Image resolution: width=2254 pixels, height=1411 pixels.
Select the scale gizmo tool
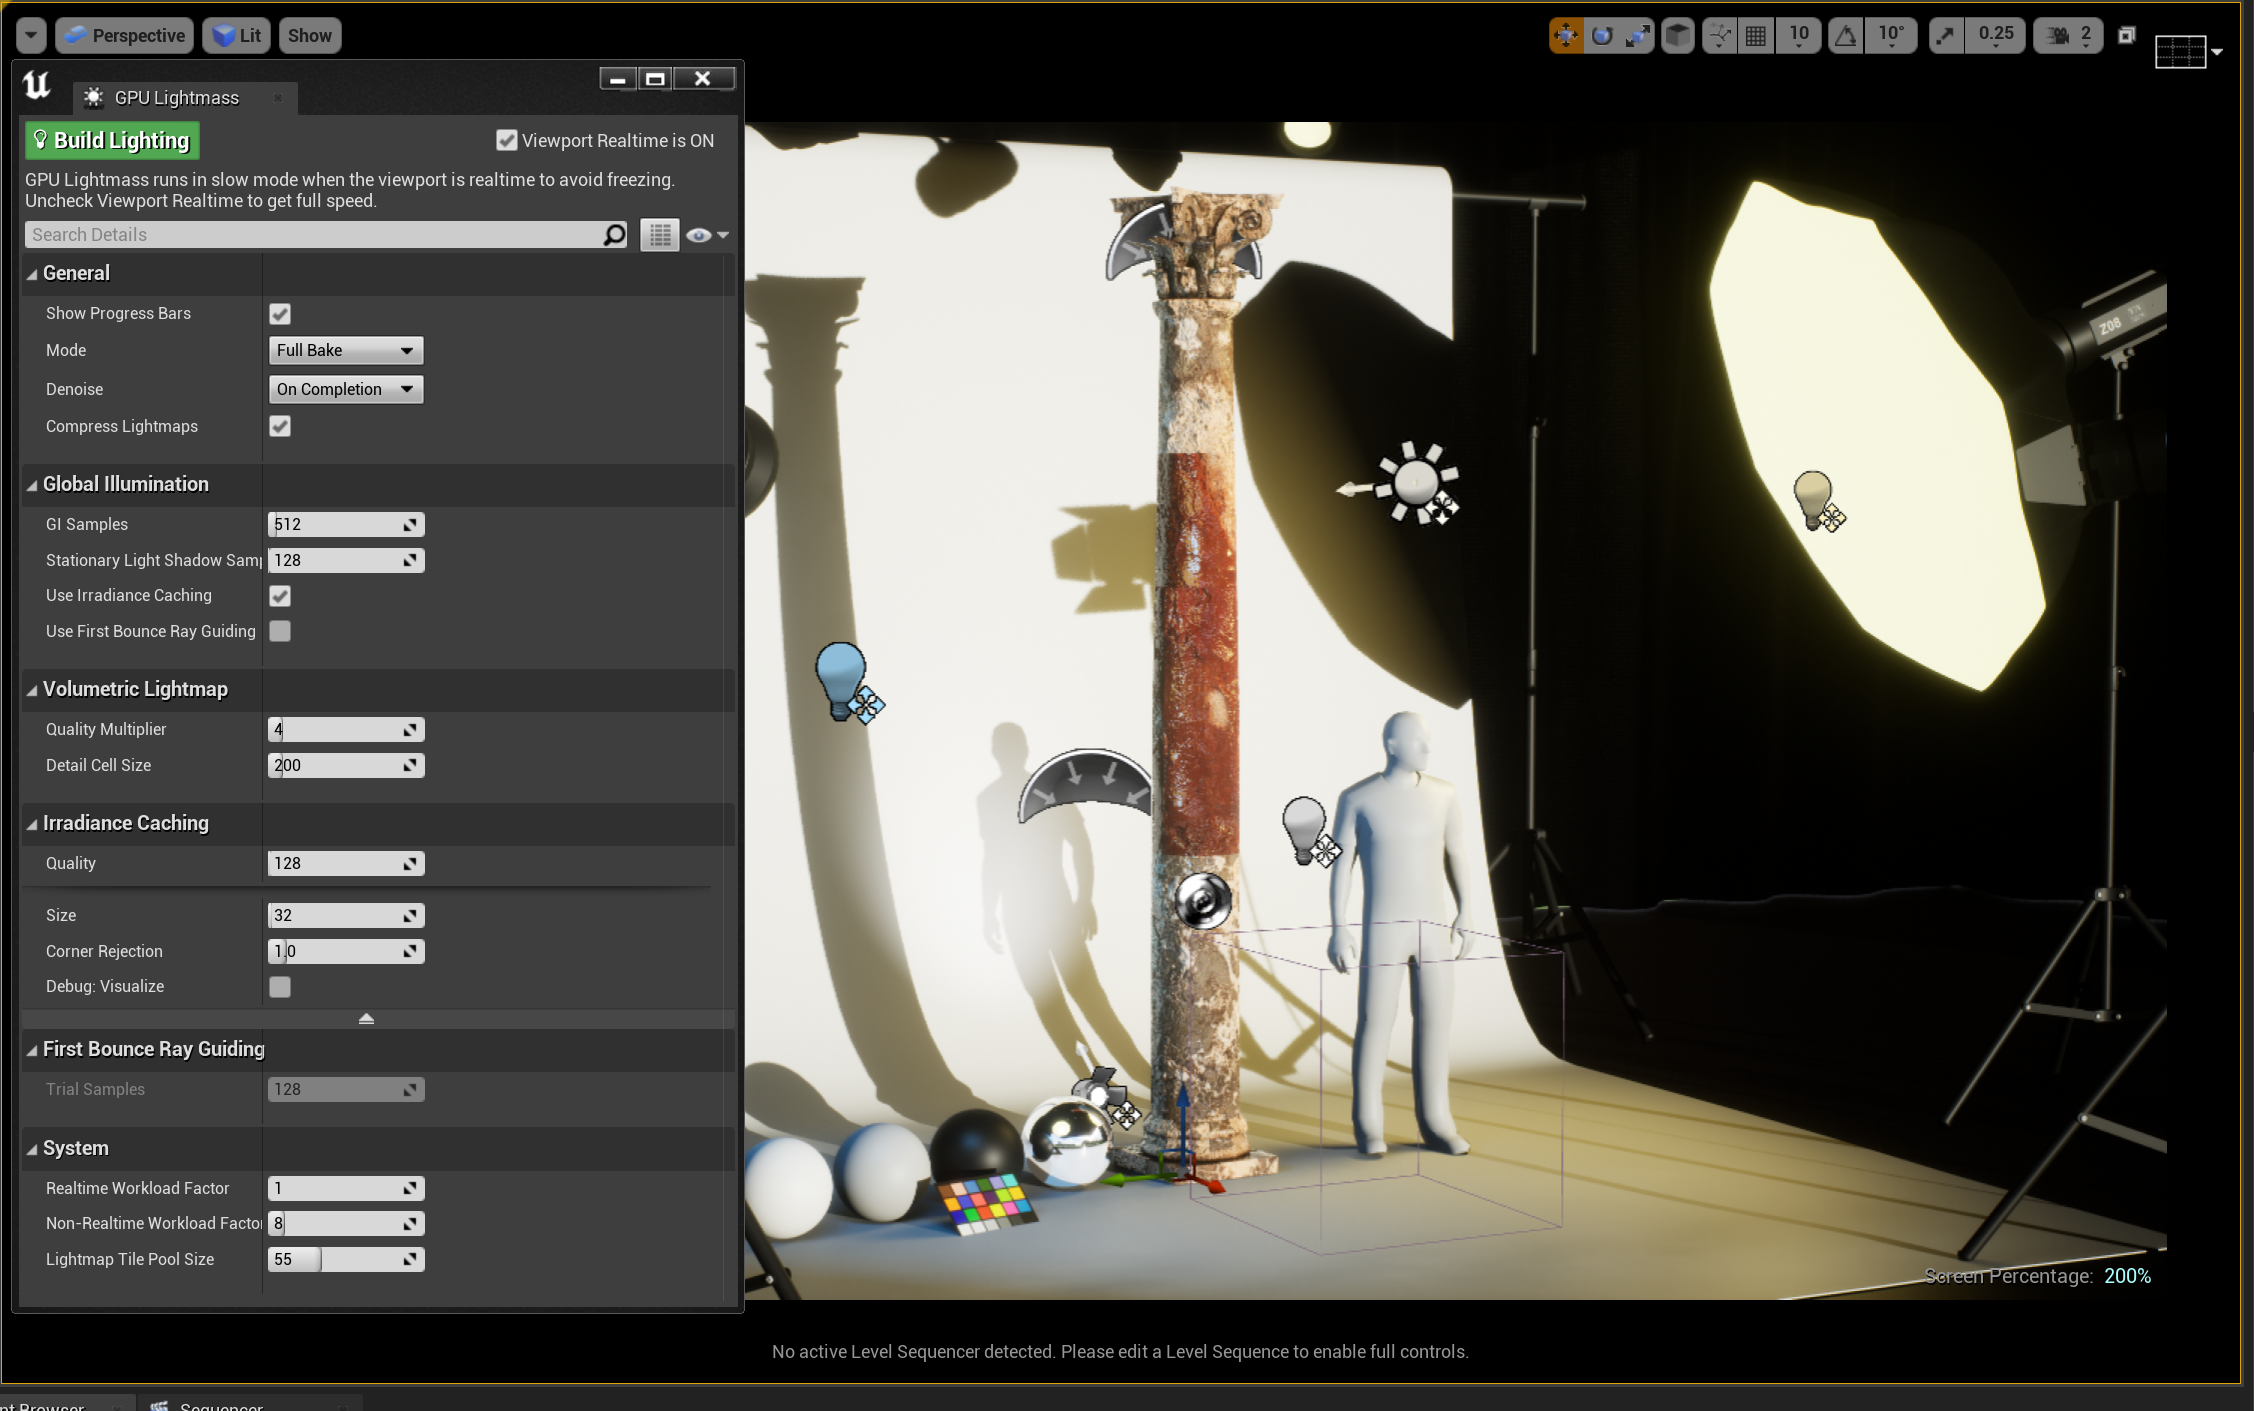pos(1638,36)
